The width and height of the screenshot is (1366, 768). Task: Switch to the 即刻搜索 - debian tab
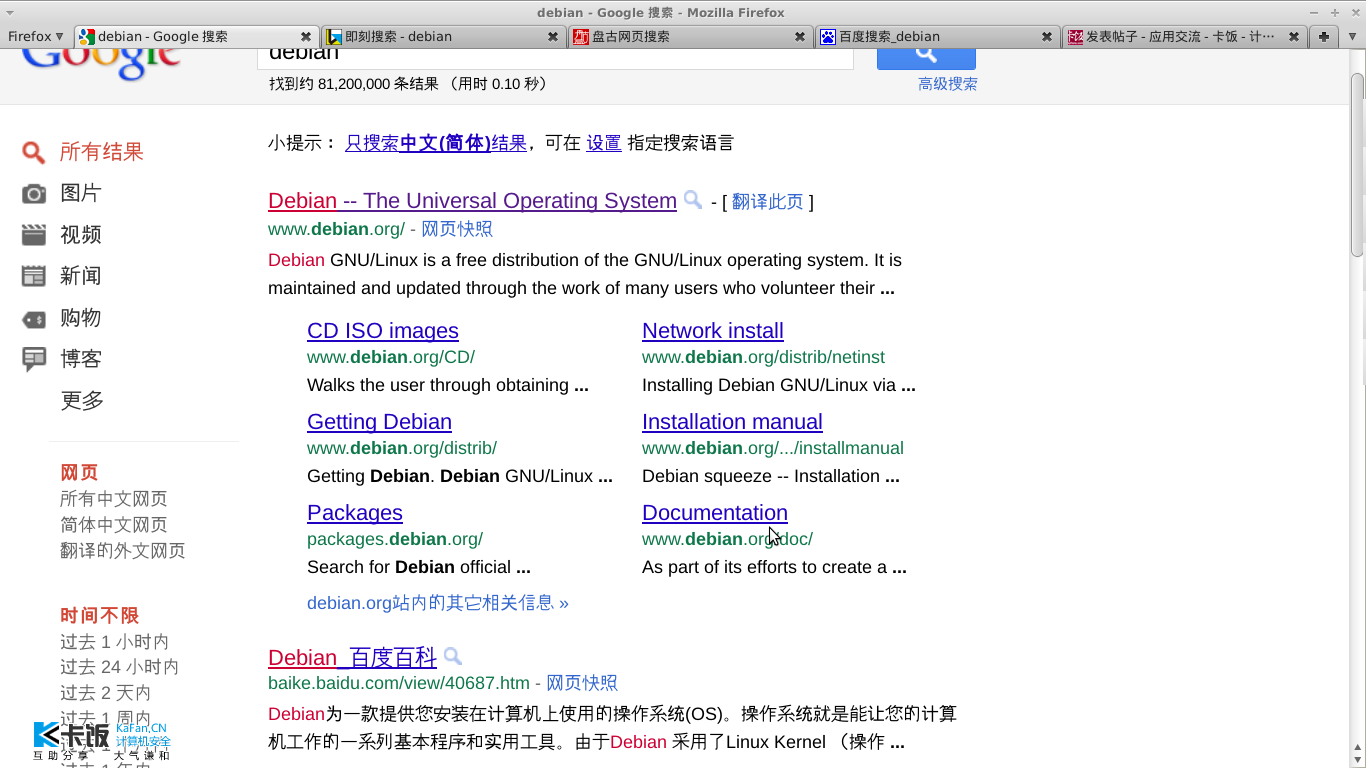coord(444,36)
